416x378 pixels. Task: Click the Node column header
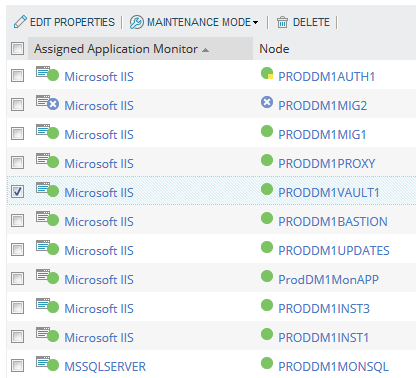click(x=274, y=49)
